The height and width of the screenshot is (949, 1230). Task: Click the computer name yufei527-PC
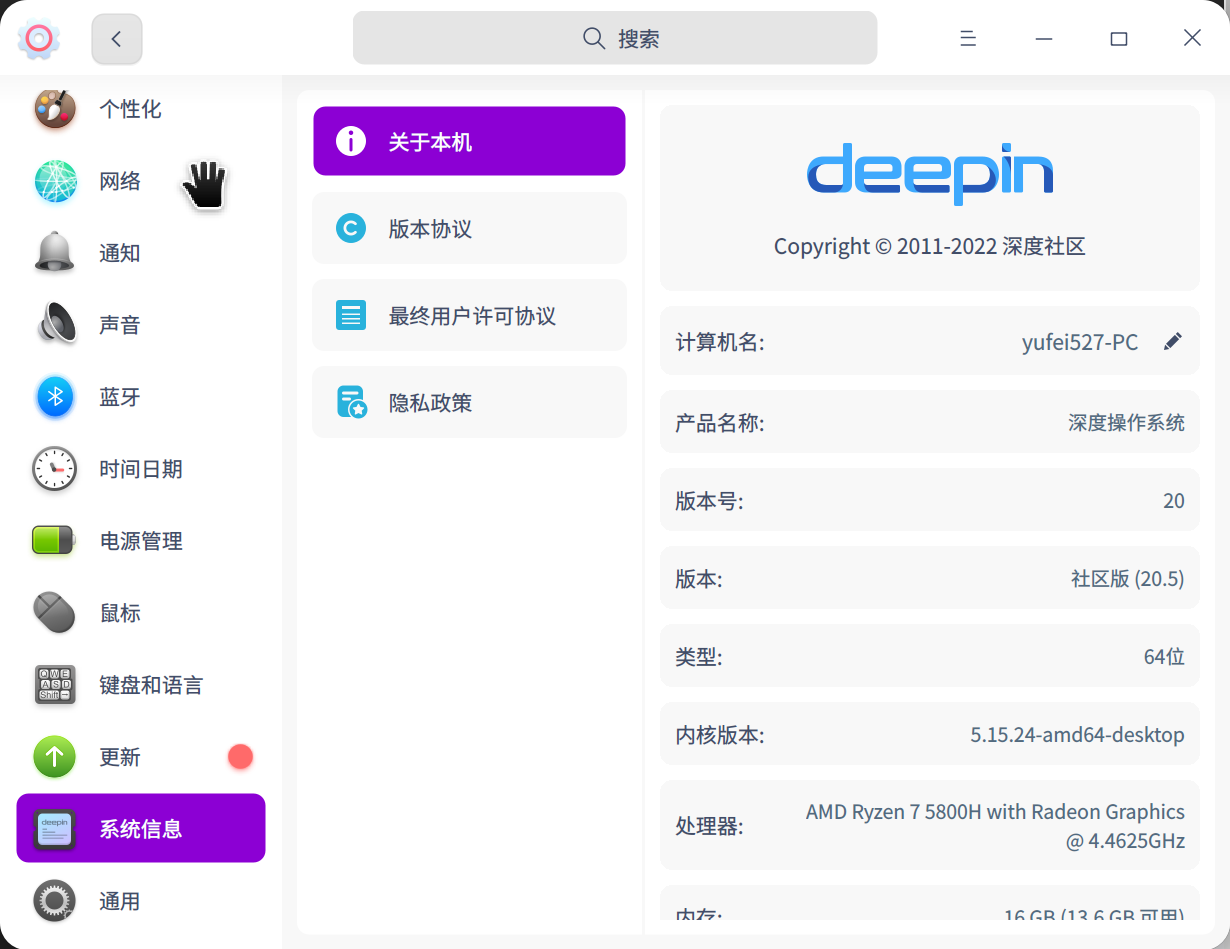(1080, 342)
